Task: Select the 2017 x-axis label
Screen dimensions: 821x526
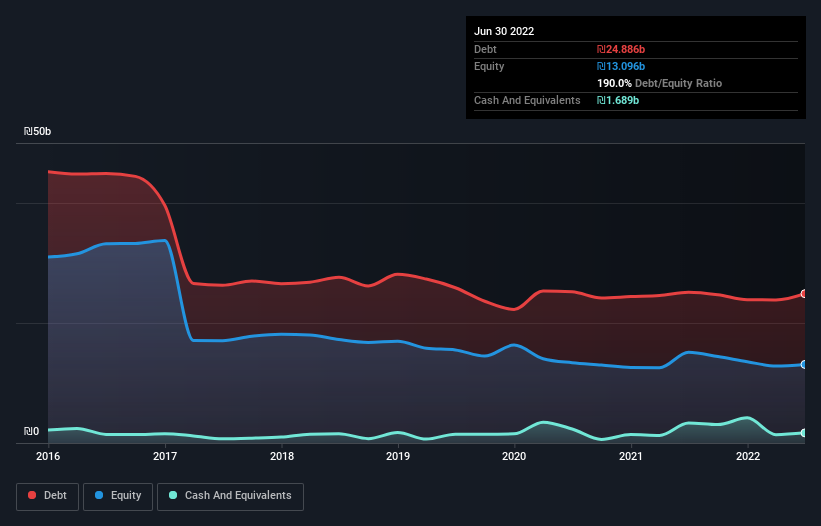Action: pyautogui.click(x=165, y=456)
